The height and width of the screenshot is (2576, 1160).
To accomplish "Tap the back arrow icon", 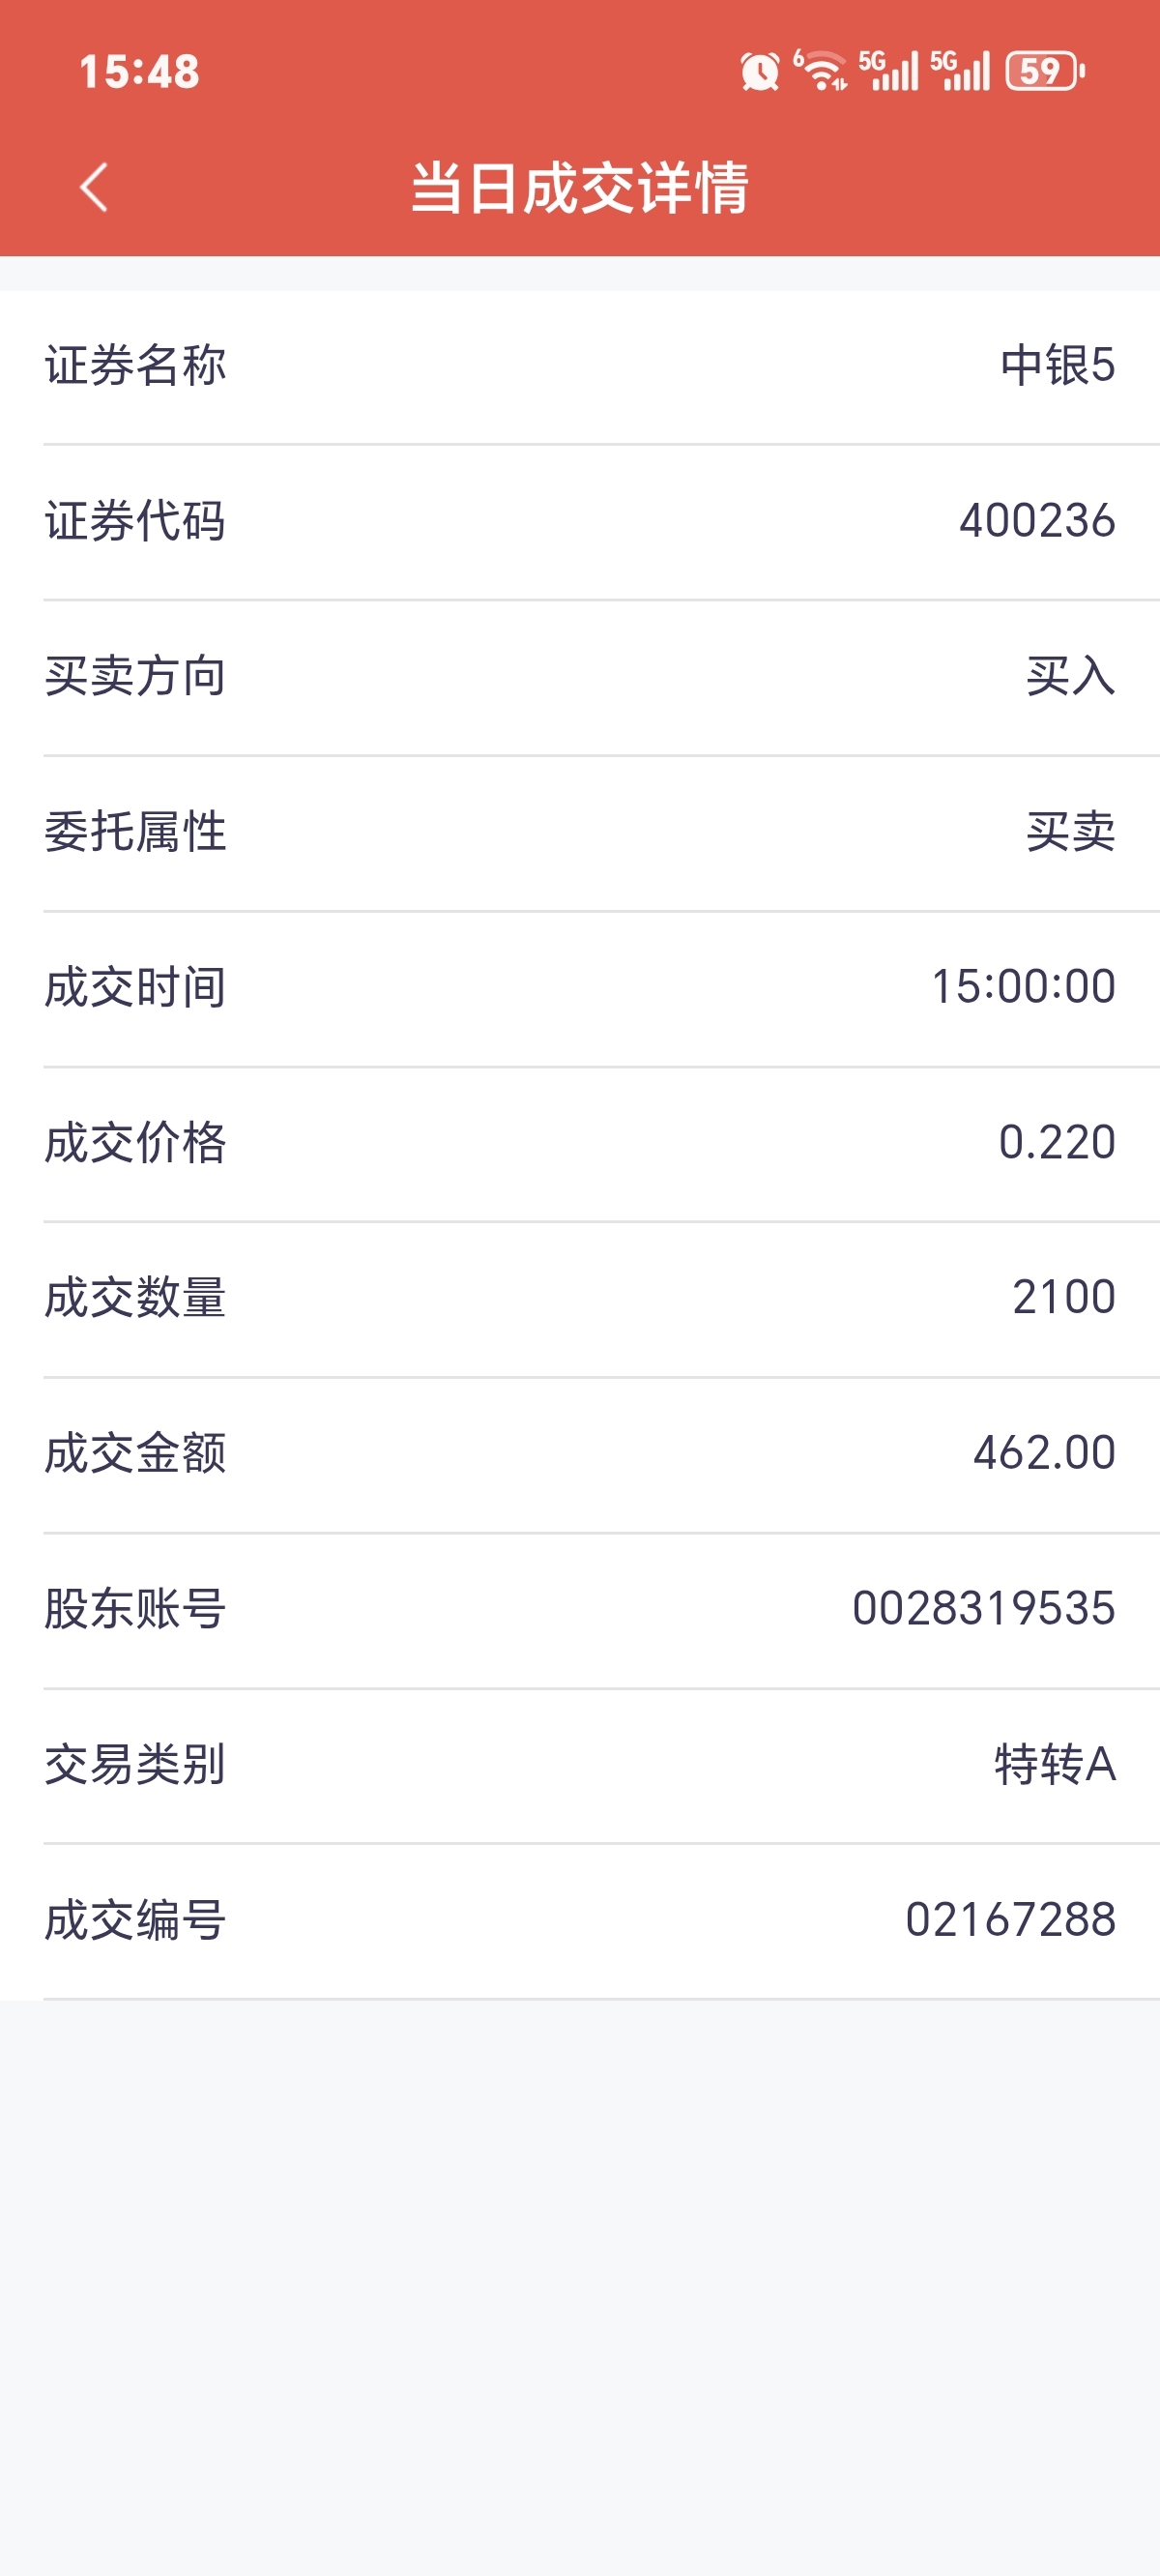I will [x=94, y=187].
